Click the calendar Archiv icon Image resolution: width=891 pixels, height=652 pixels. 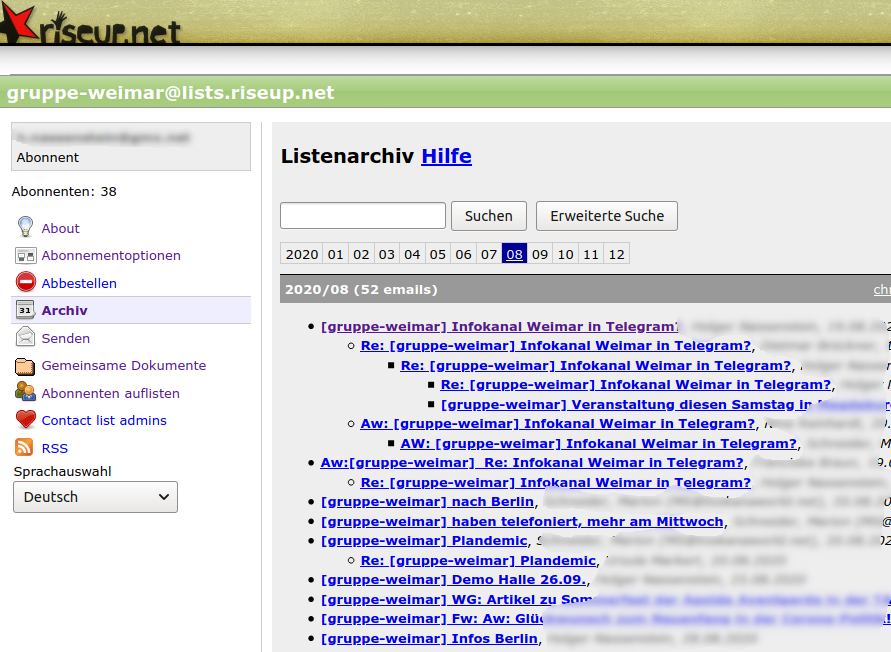point(25,310)
